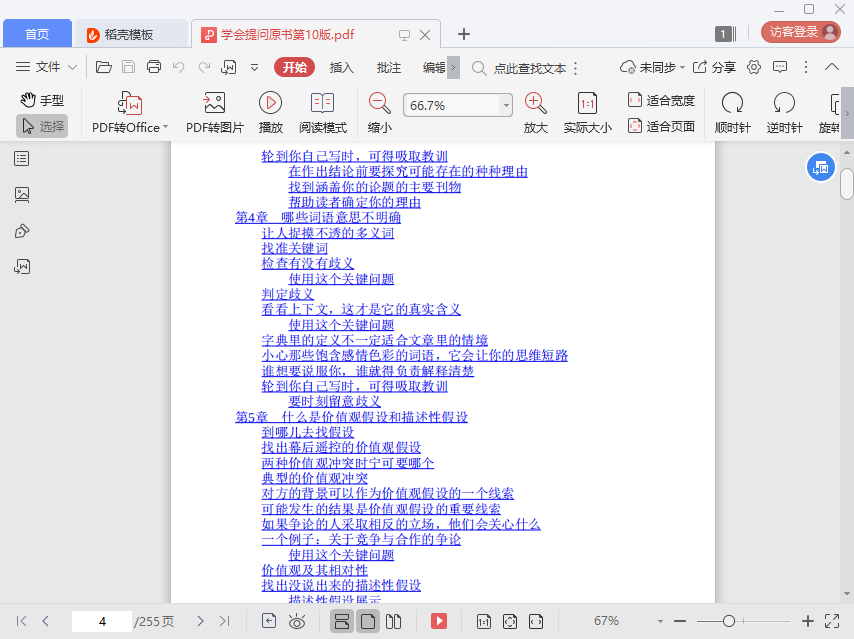This screenshot has width=854, height=639.
Task: Click the PDF转图片 tool
Action: [x=215, y=113]
